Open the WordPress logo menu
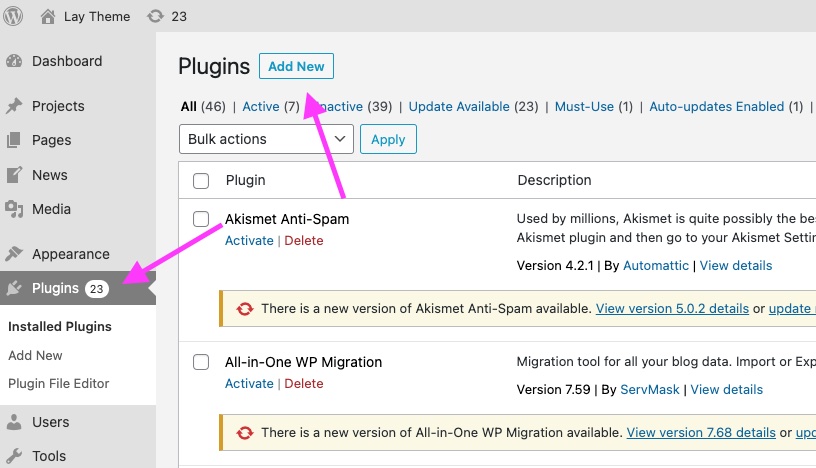The image size is (816, 468). [x=13, y=16]
